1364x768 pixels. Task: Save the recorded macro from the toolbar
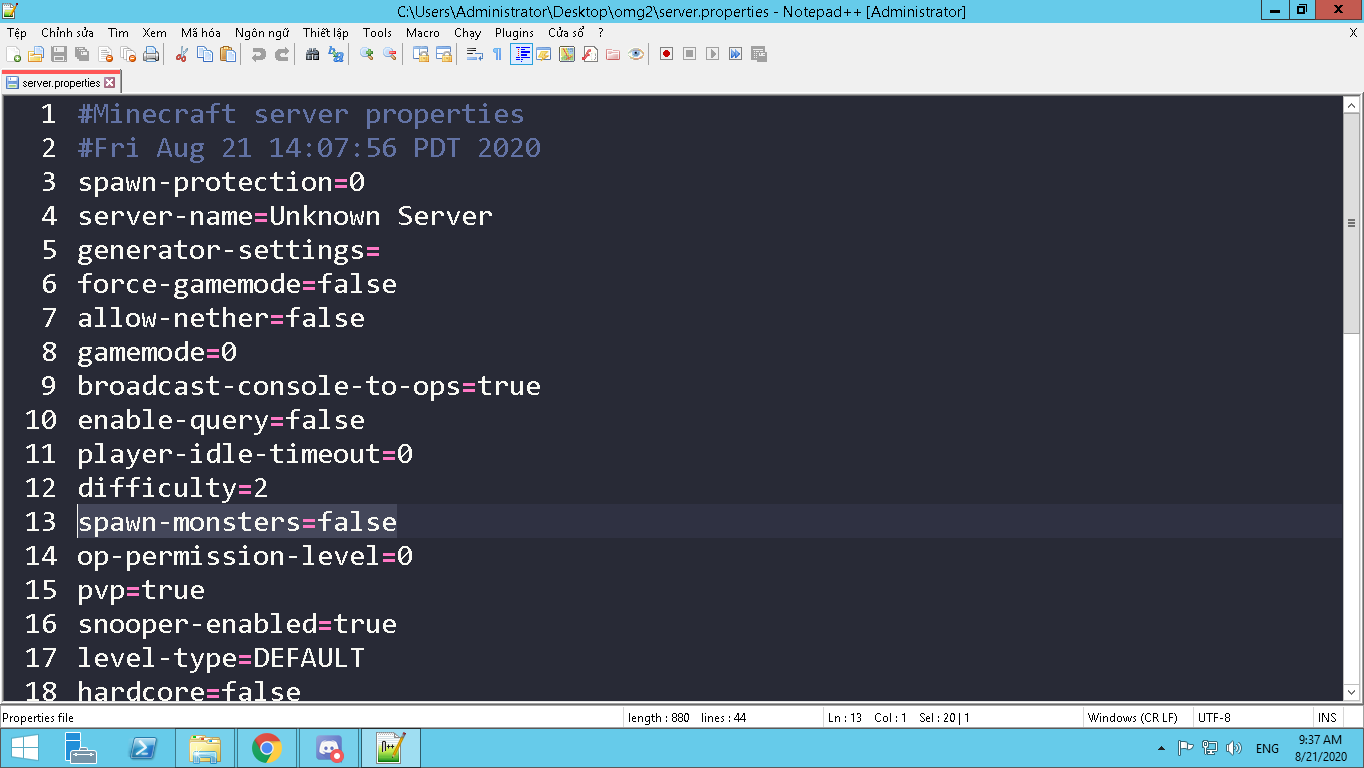point(759,54)
